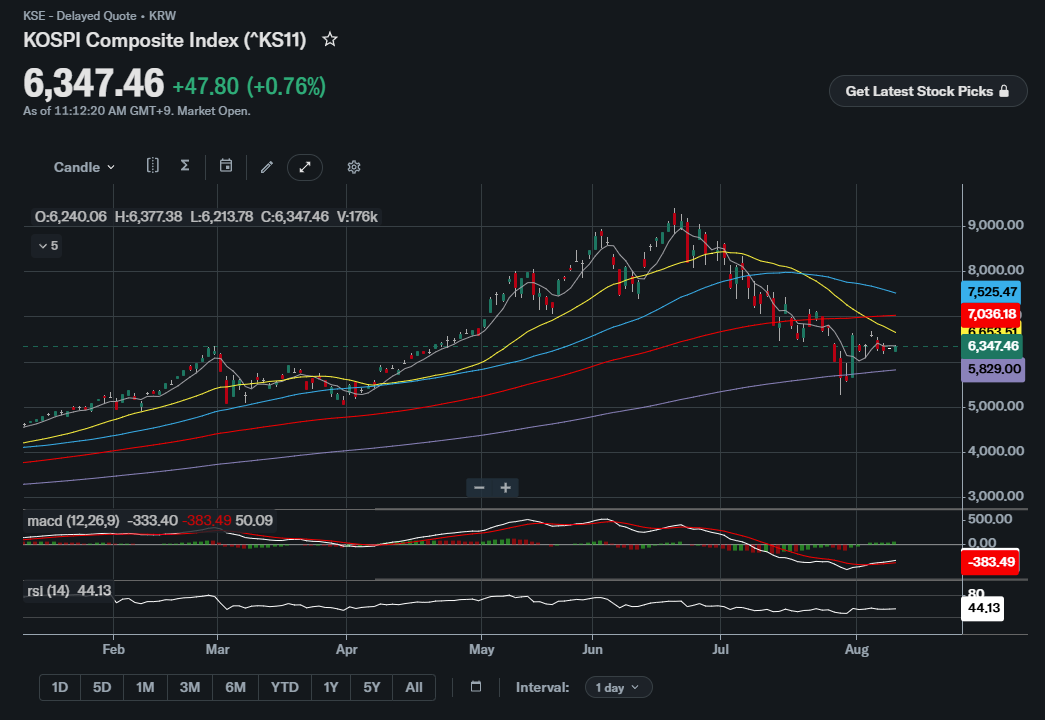
Task: Click the KSE - Delayed Quote text
Action: coord(80,15)
